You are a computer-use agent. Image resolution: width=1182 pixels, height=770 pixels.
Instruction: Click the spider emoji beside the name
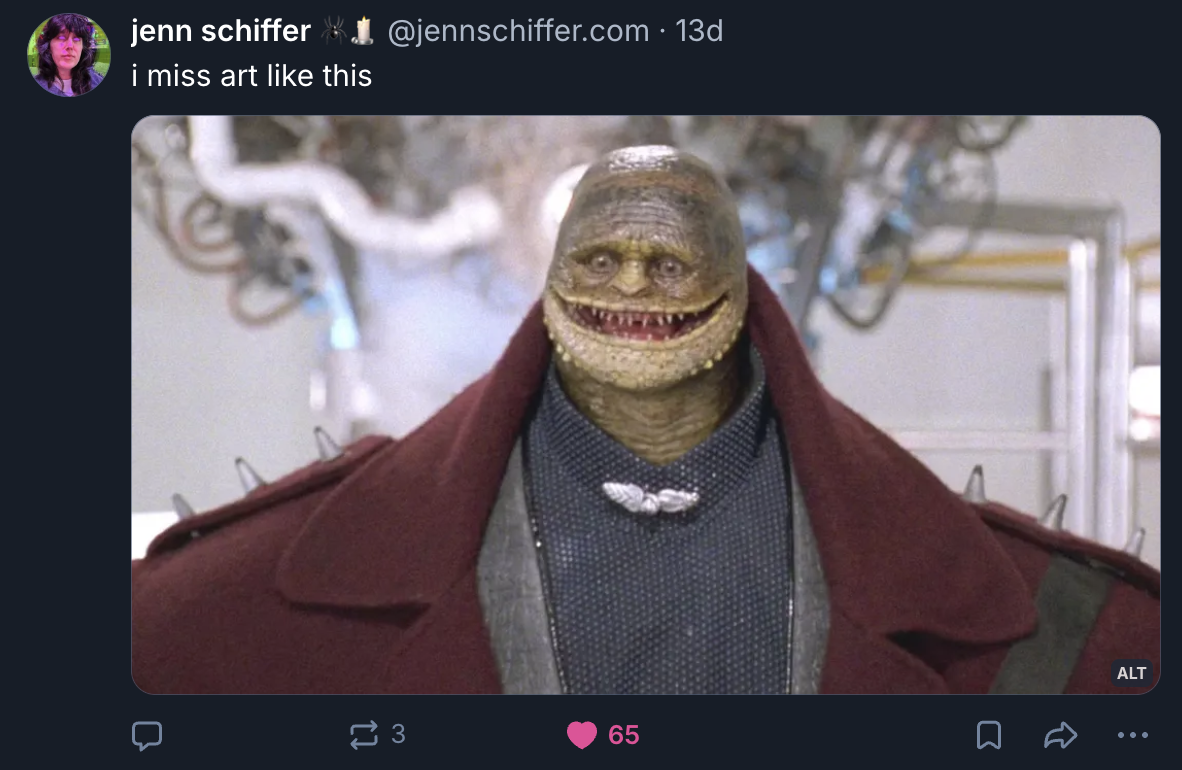click(334, 31)
